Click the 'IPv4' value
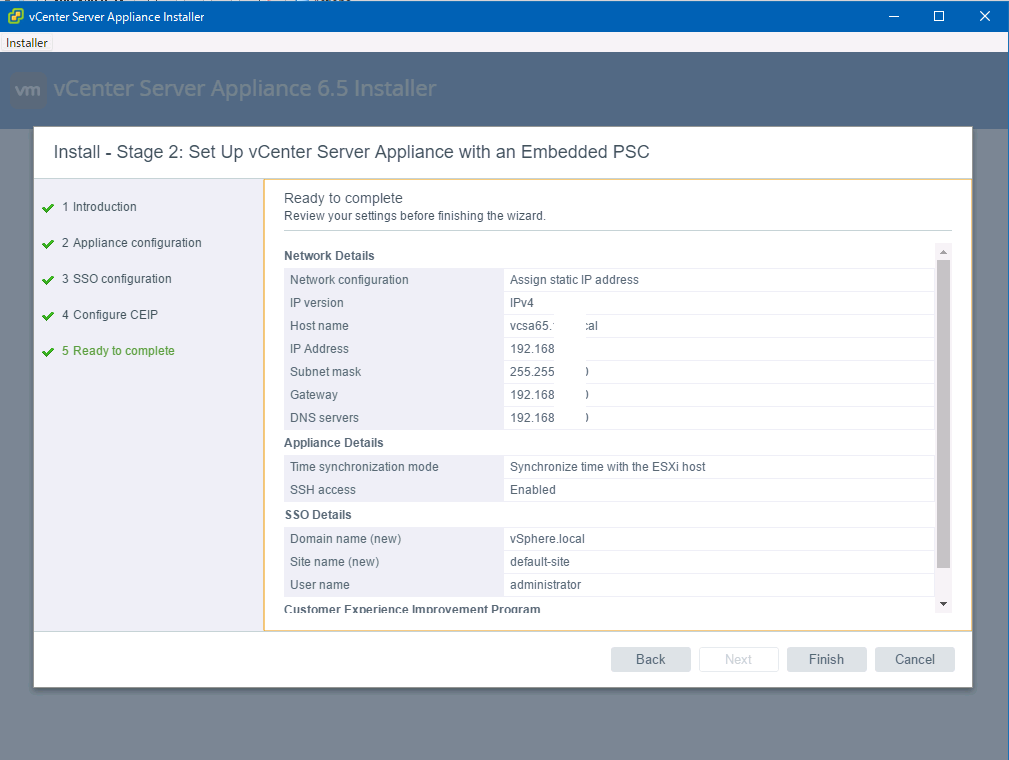Viewport: 1009px width, 760px height. (521, 302)
